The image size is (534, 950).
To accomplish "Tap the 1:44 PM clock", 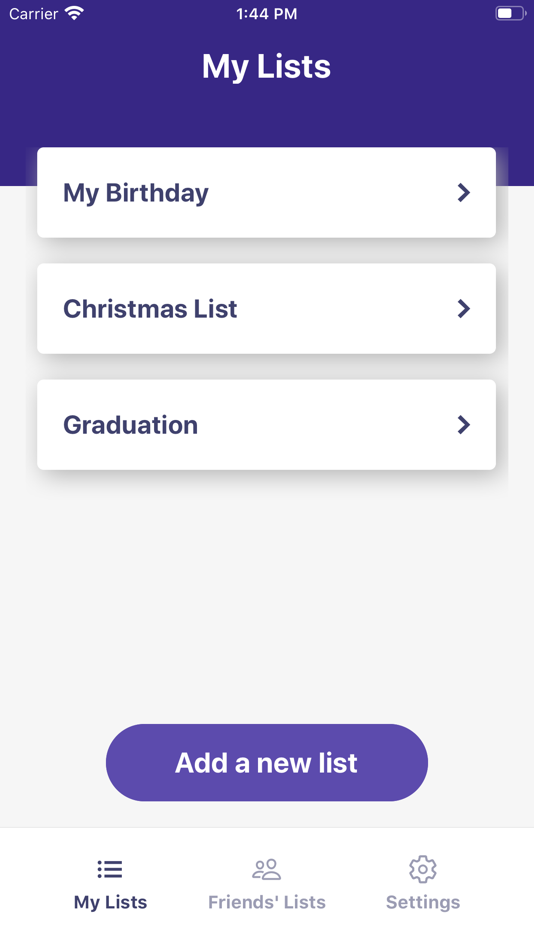I will 267,13.
